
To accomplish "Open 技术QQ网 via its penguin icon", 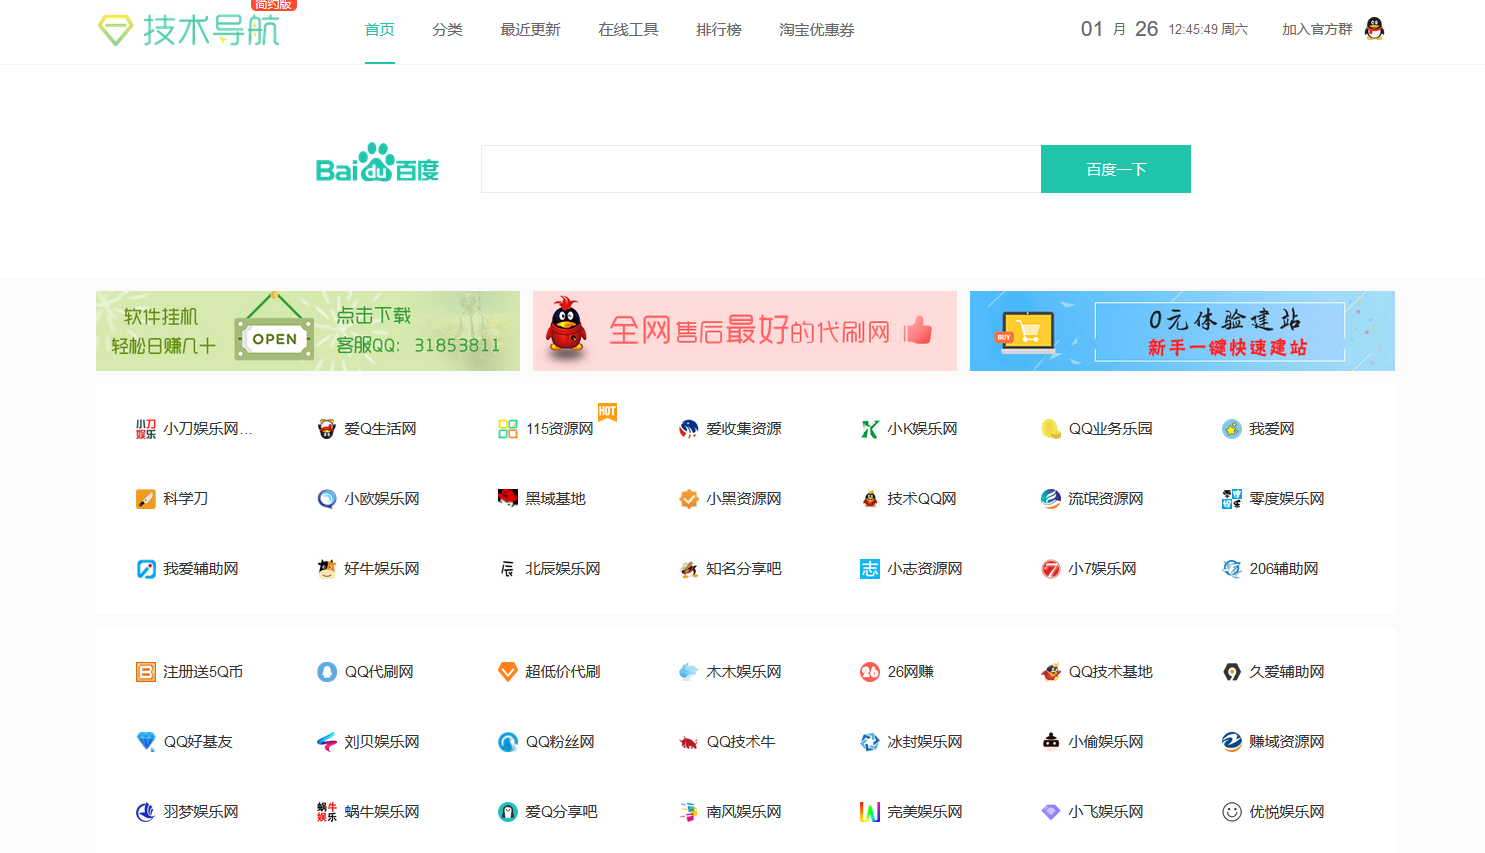I will click(x=869, y=498).
